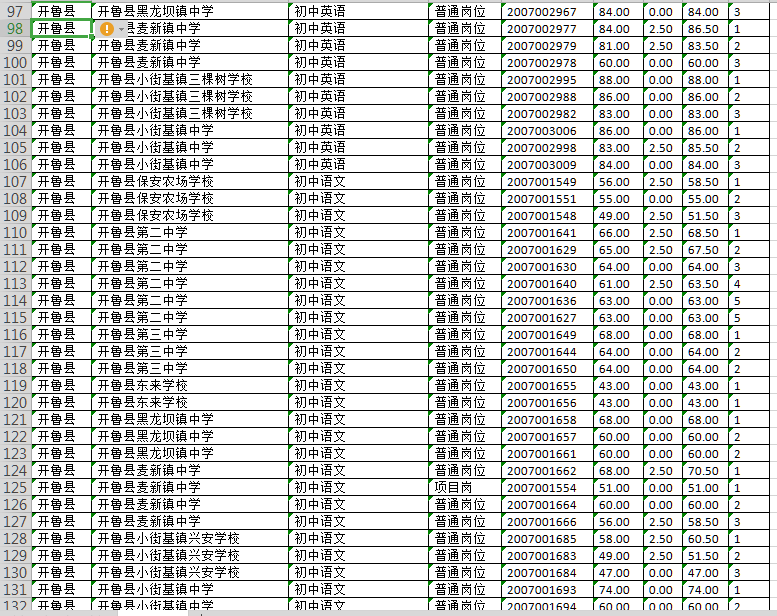
Task: Click the rank cell 4 in row 113
Action: point(738,284)
